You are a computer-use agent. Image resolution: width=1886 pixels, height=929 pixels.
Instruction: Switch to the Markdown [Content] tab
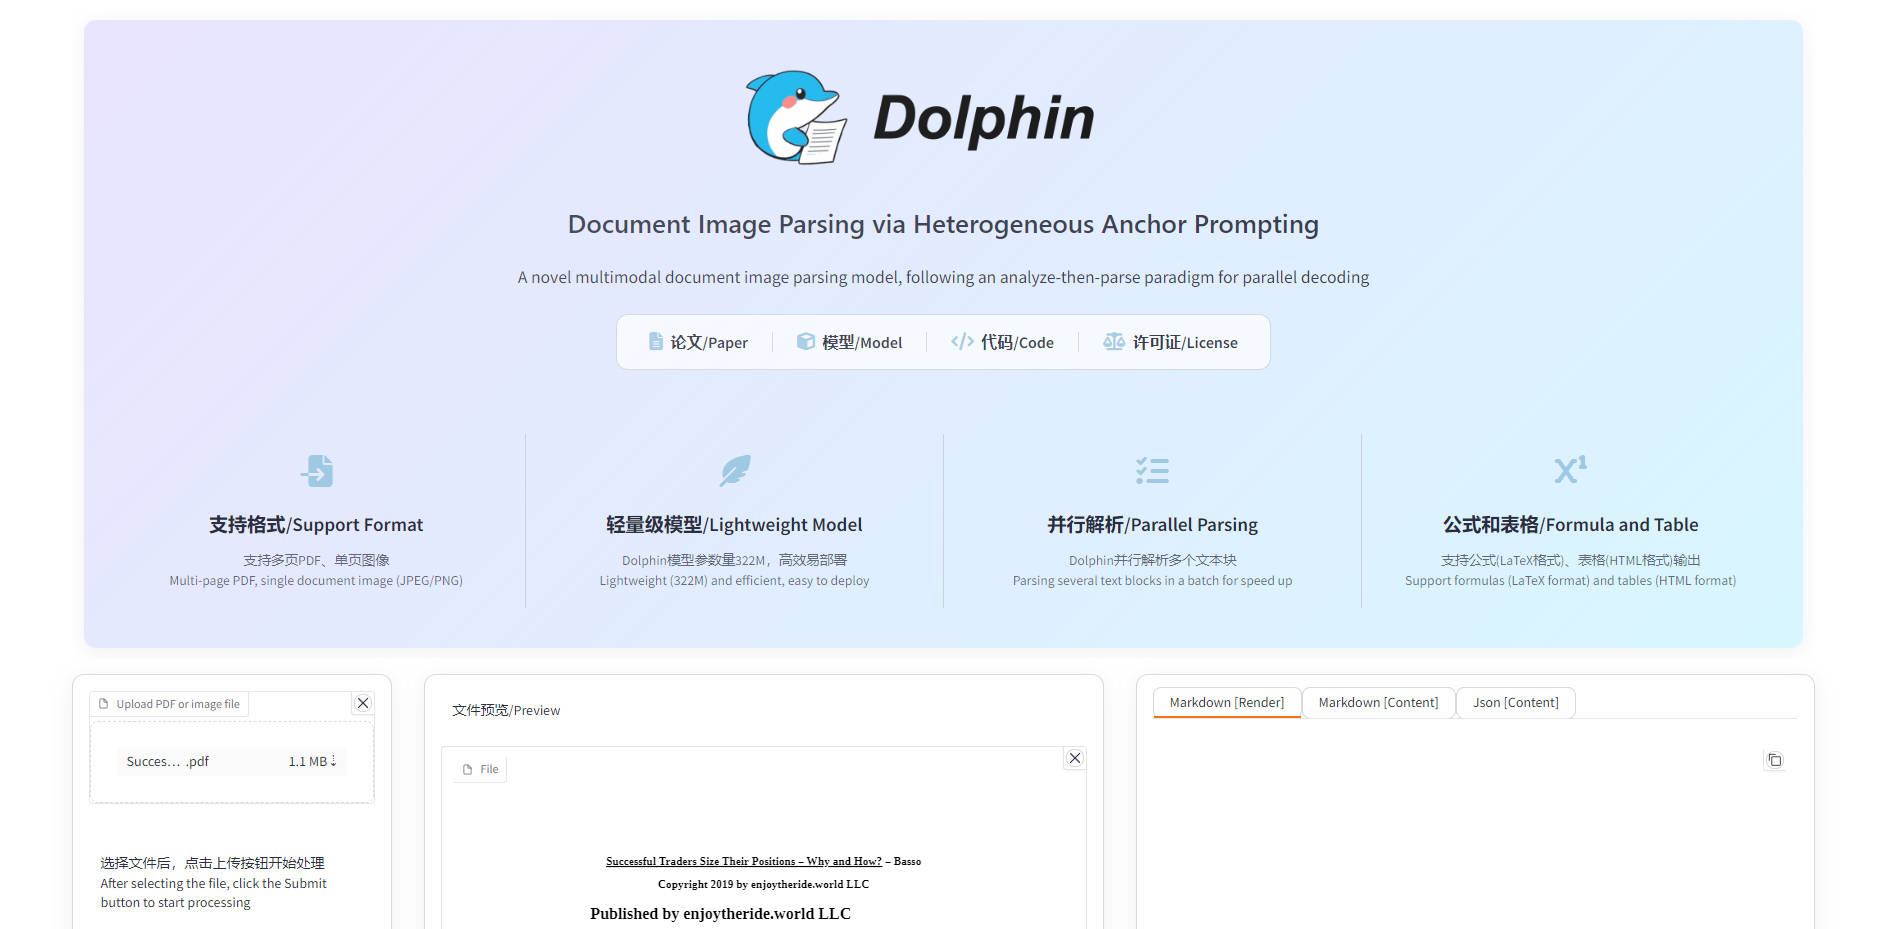coord(1378,702)
